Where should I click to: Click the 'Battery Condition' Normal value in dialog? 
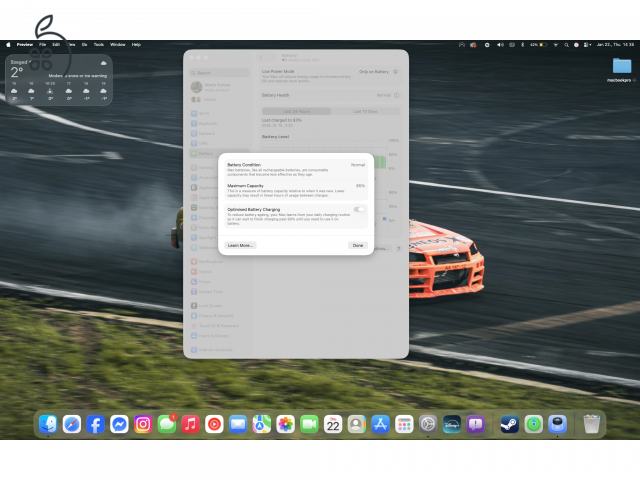click(358, 164)
